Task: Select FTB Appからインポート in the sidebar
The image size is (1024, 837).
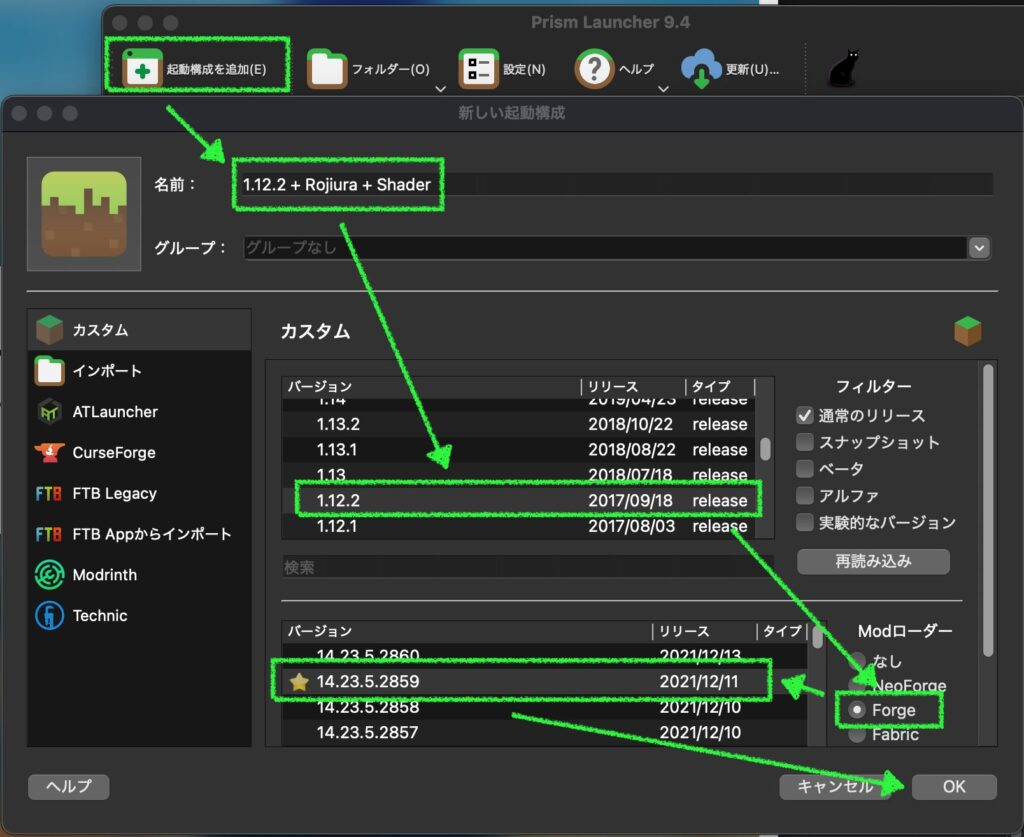Action: pyautogui.click(x=139, y=534)
